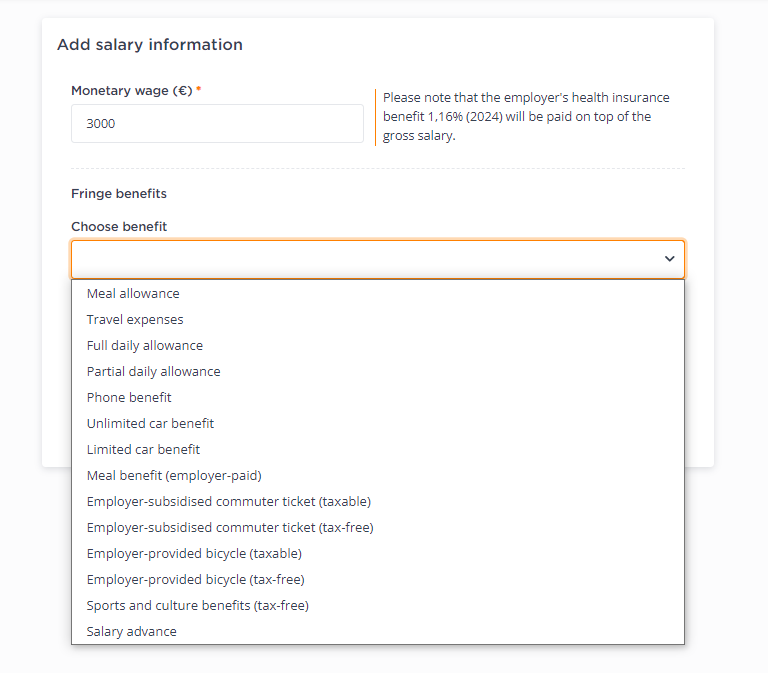Select Employer-subsidised commuter ticket (tax-free)
Screen dimensions: 768x673
point(378,527)
